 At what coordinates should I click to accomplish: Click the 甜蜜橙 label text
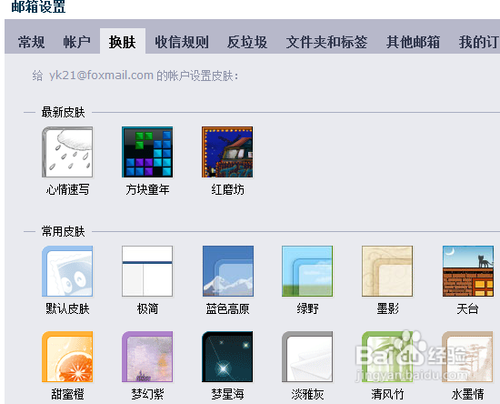(x=67, y=394)
